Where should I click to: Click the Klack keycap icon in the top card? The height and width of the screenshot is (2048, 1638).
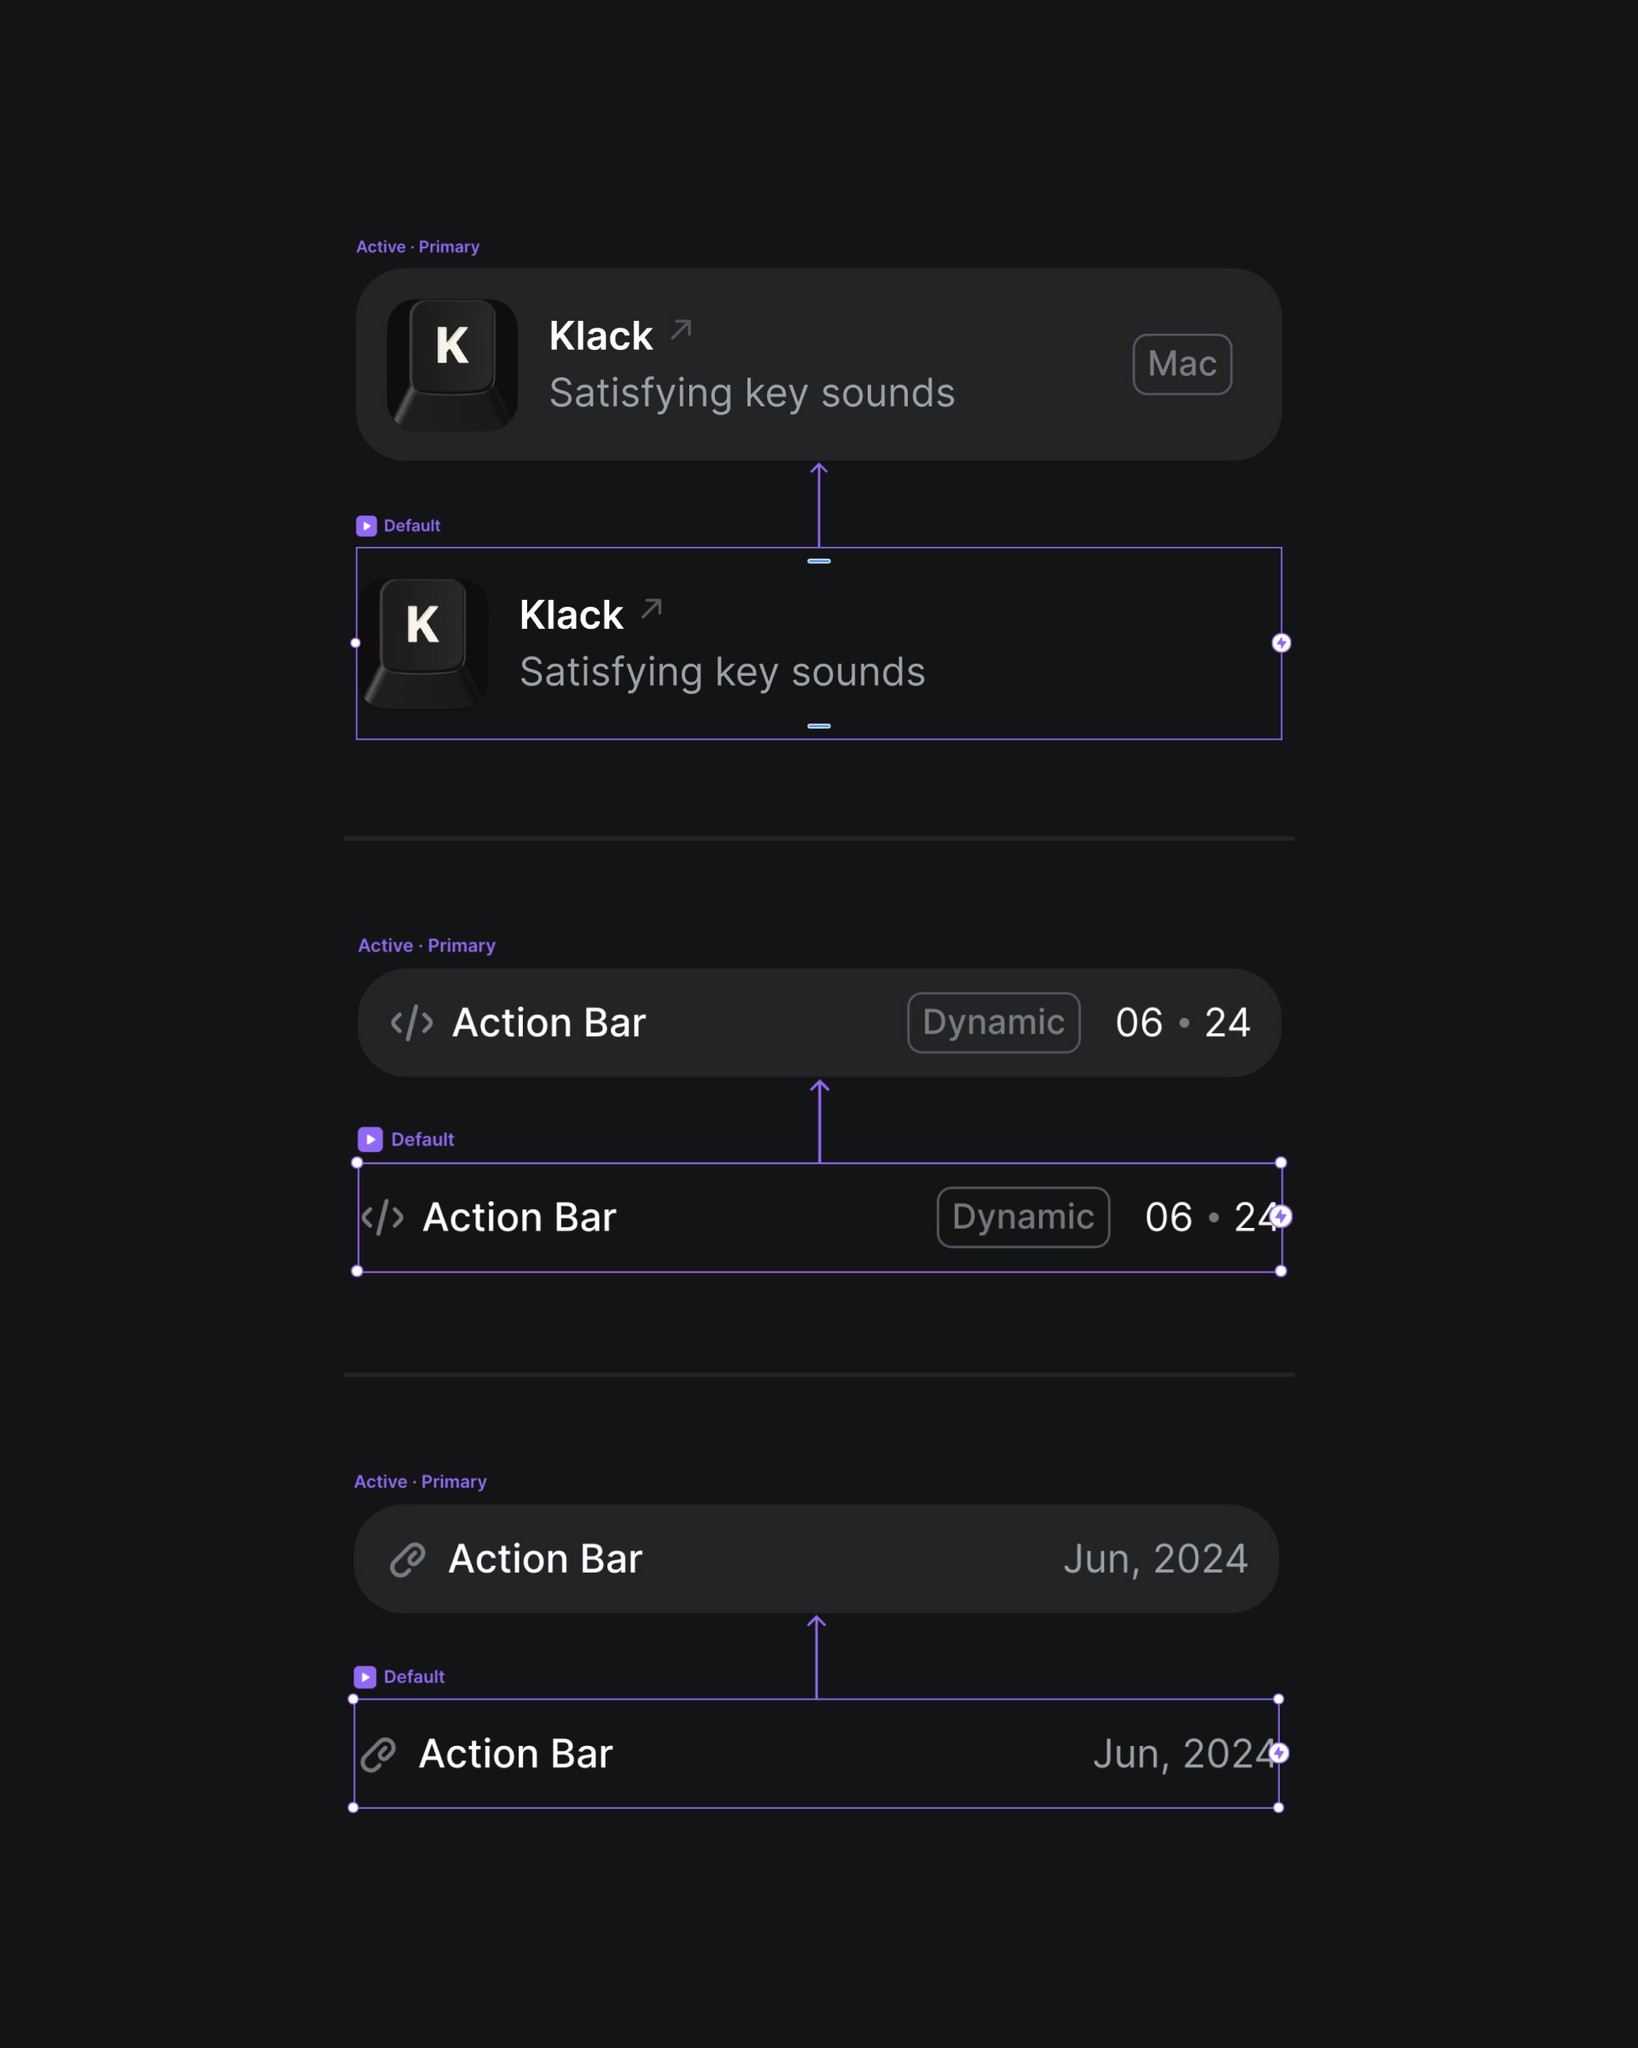(x=452, y=363)
